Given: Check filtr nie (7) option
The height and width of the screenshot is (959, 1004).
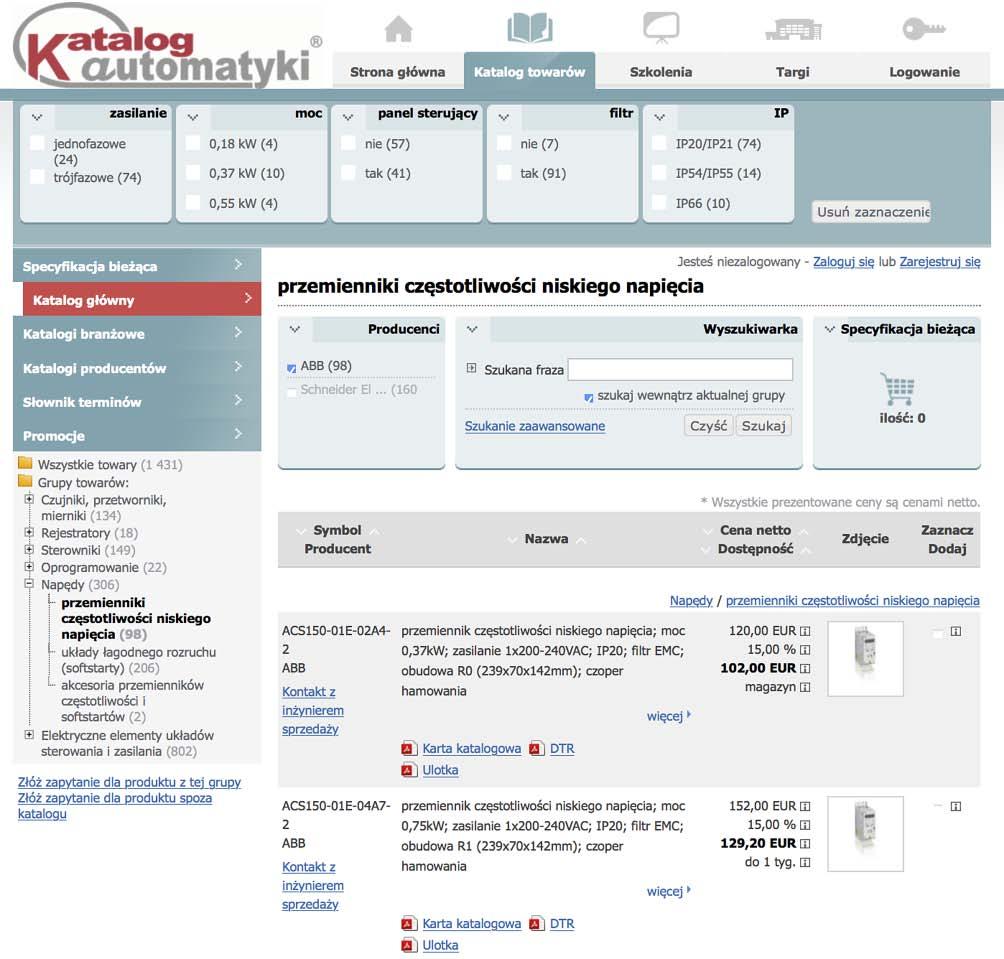Looking at the screenshot, I should pos(505,143).
